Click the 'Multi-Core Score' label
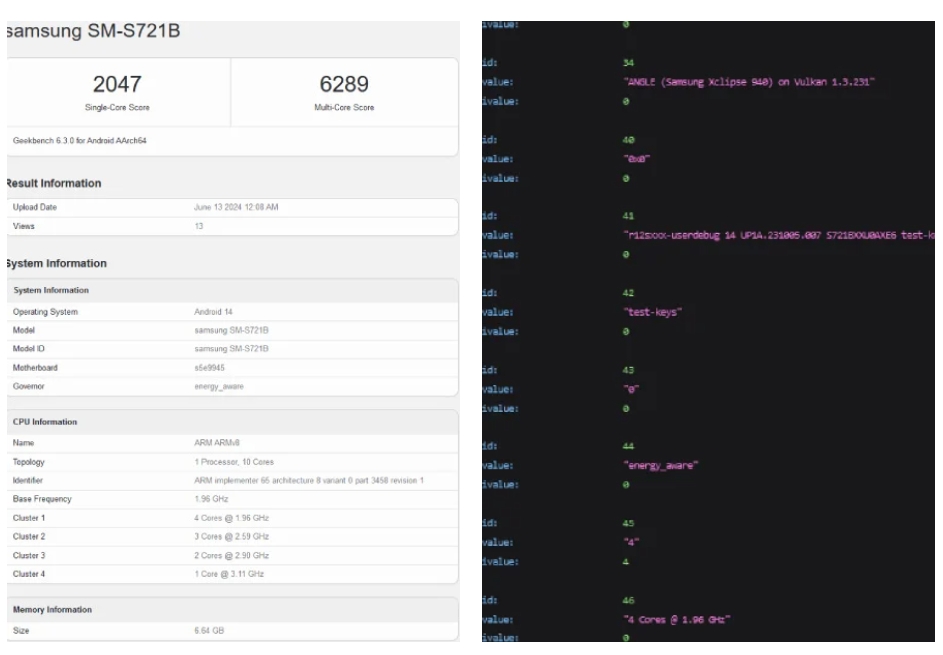Viewport: 943px width, 655px height. 344,108
